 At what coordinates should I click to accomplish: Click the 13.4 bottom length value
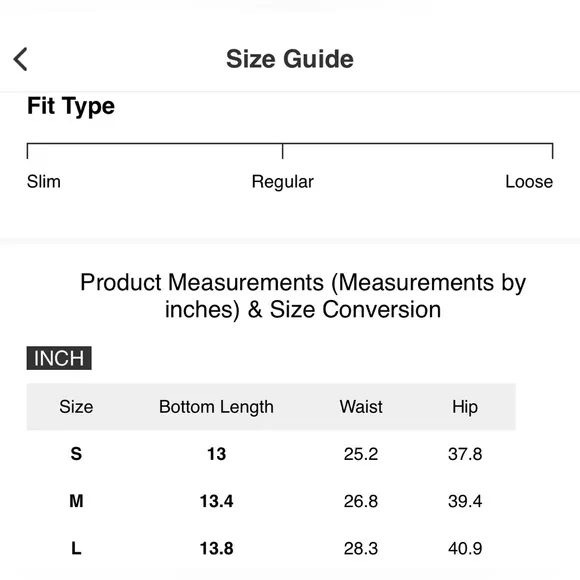216,501
